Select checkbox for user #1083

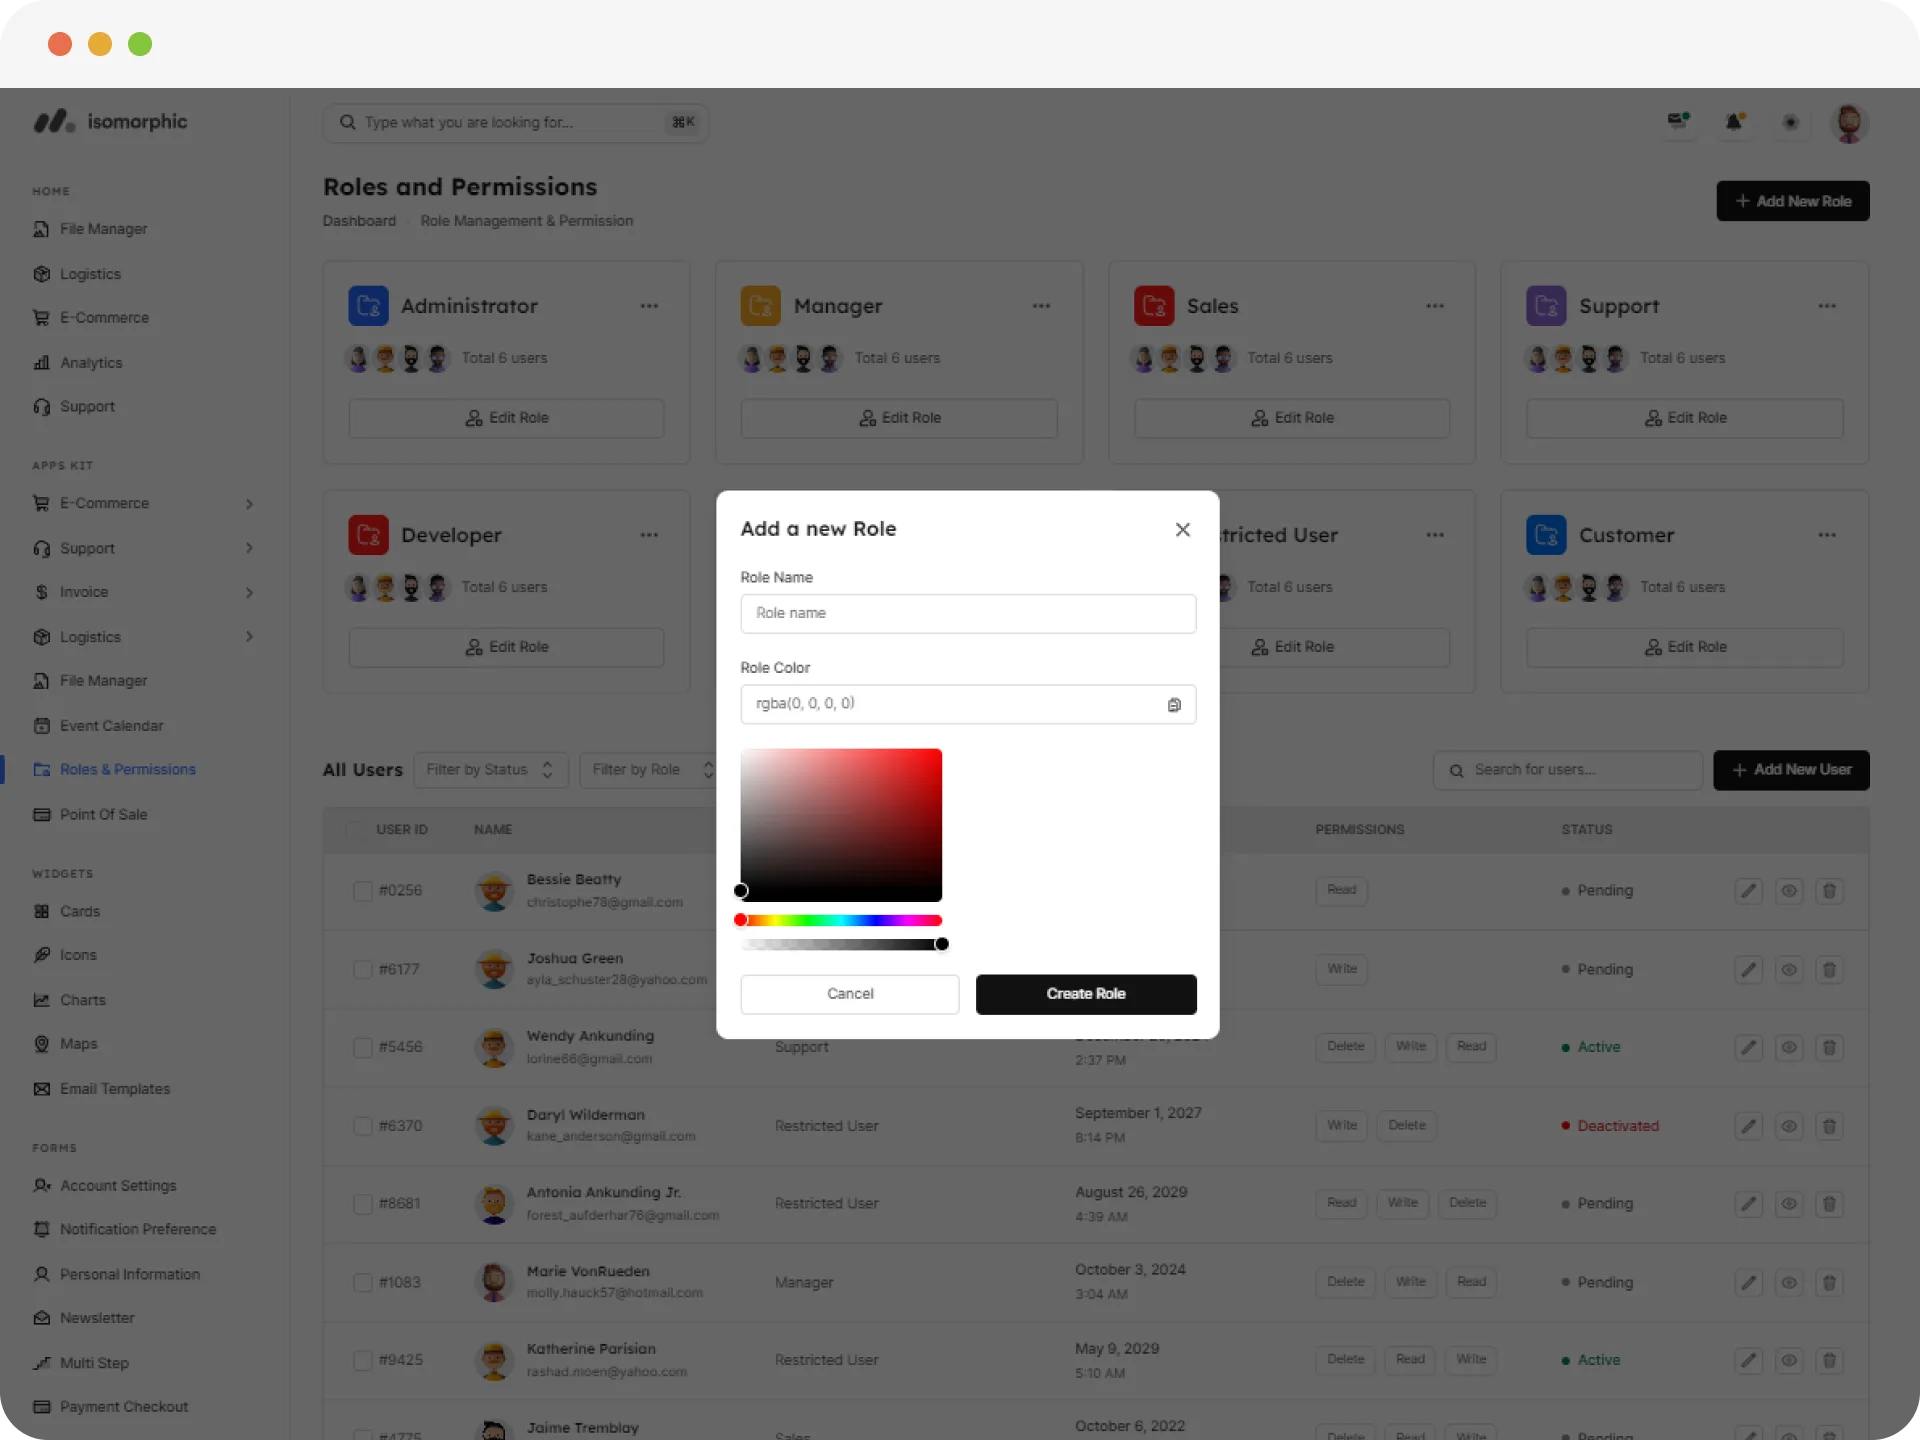363,1282
